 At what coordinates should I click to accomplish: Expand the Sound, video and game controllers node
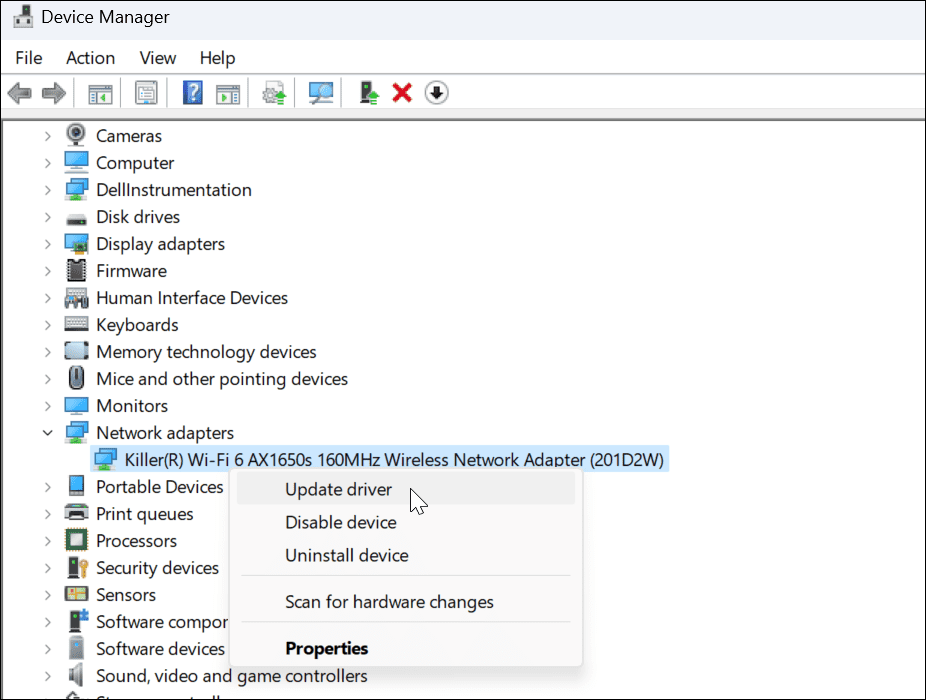[x=48, y=675]
